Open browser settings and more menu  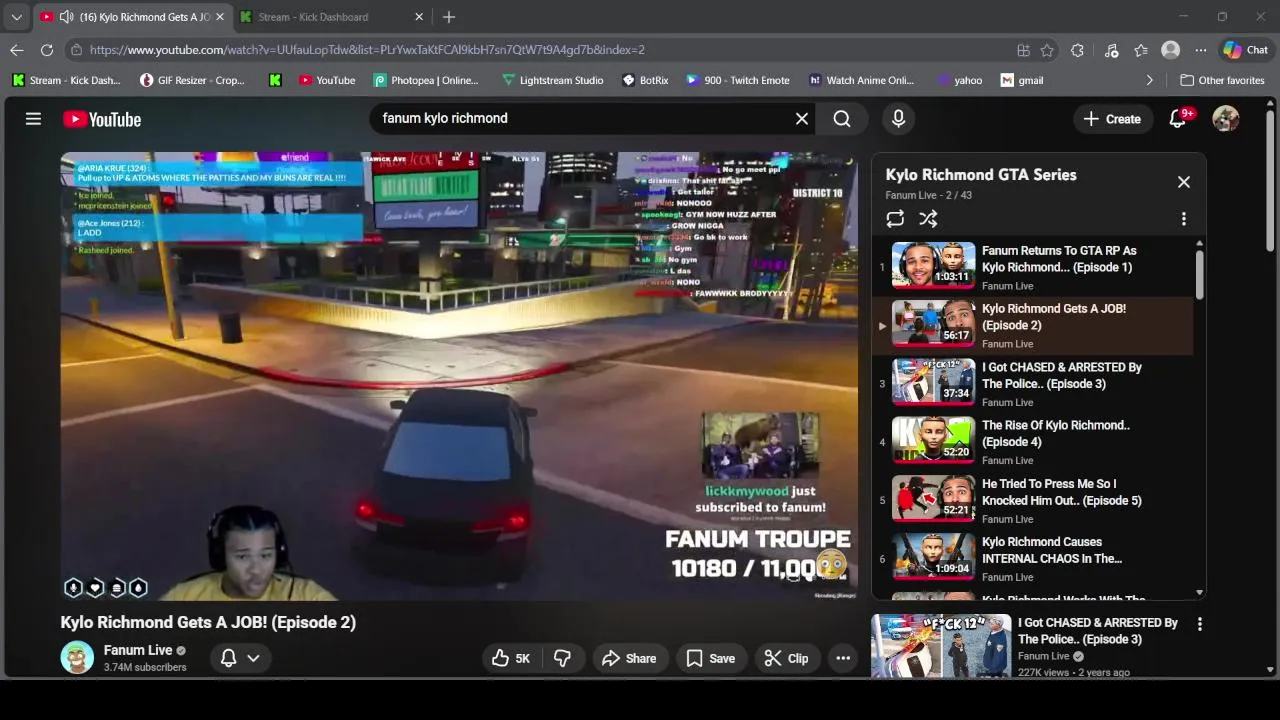tap(1200, 50)
